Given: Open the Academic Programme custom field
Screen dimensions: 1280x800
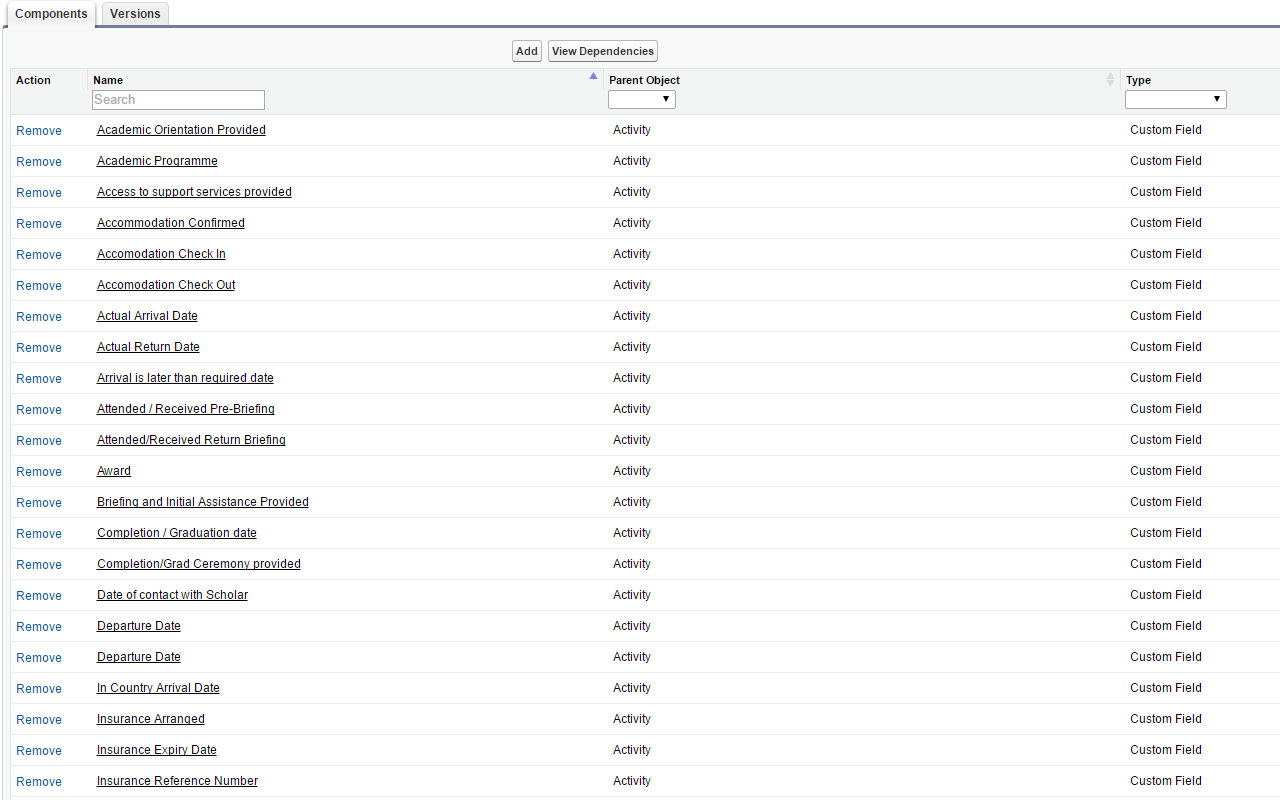Looking at the screenshot, I should click(x=157, y=160).
